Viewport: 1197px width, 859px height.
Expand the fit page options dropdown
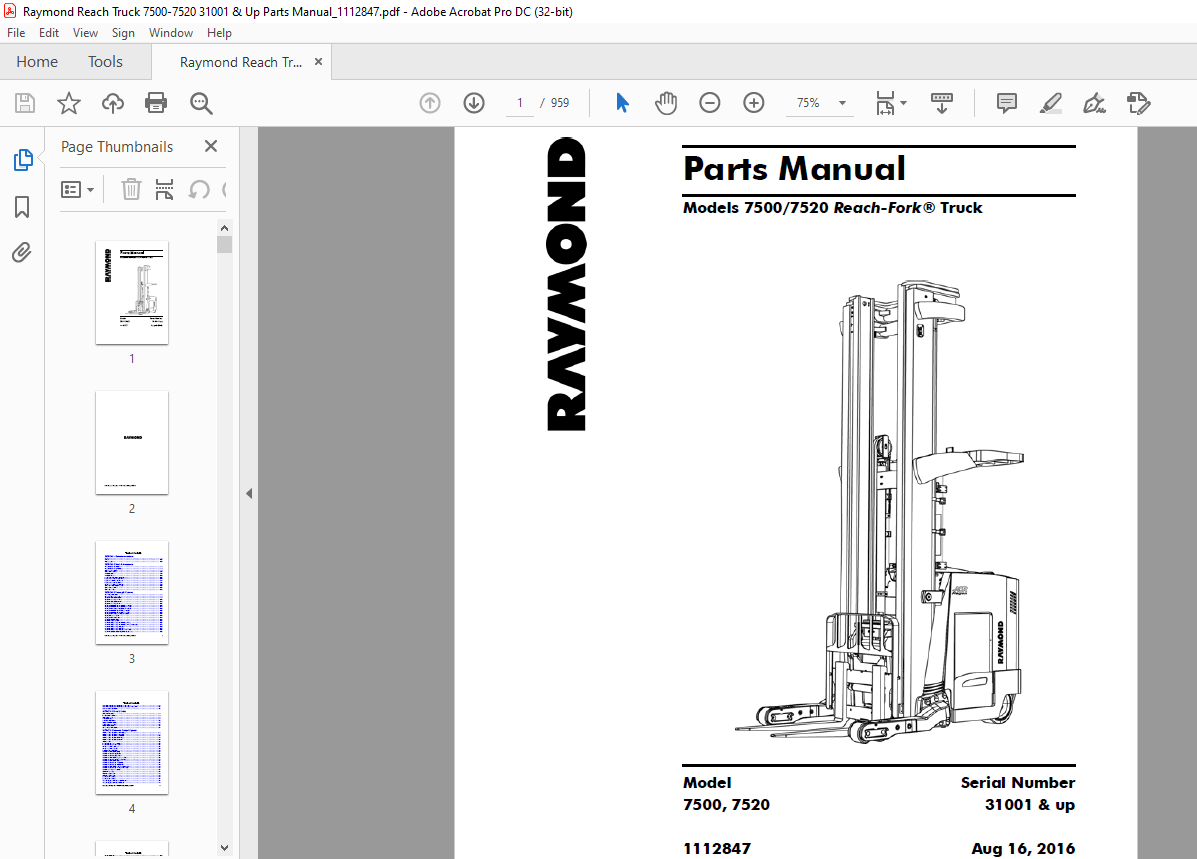click(903, 103)
